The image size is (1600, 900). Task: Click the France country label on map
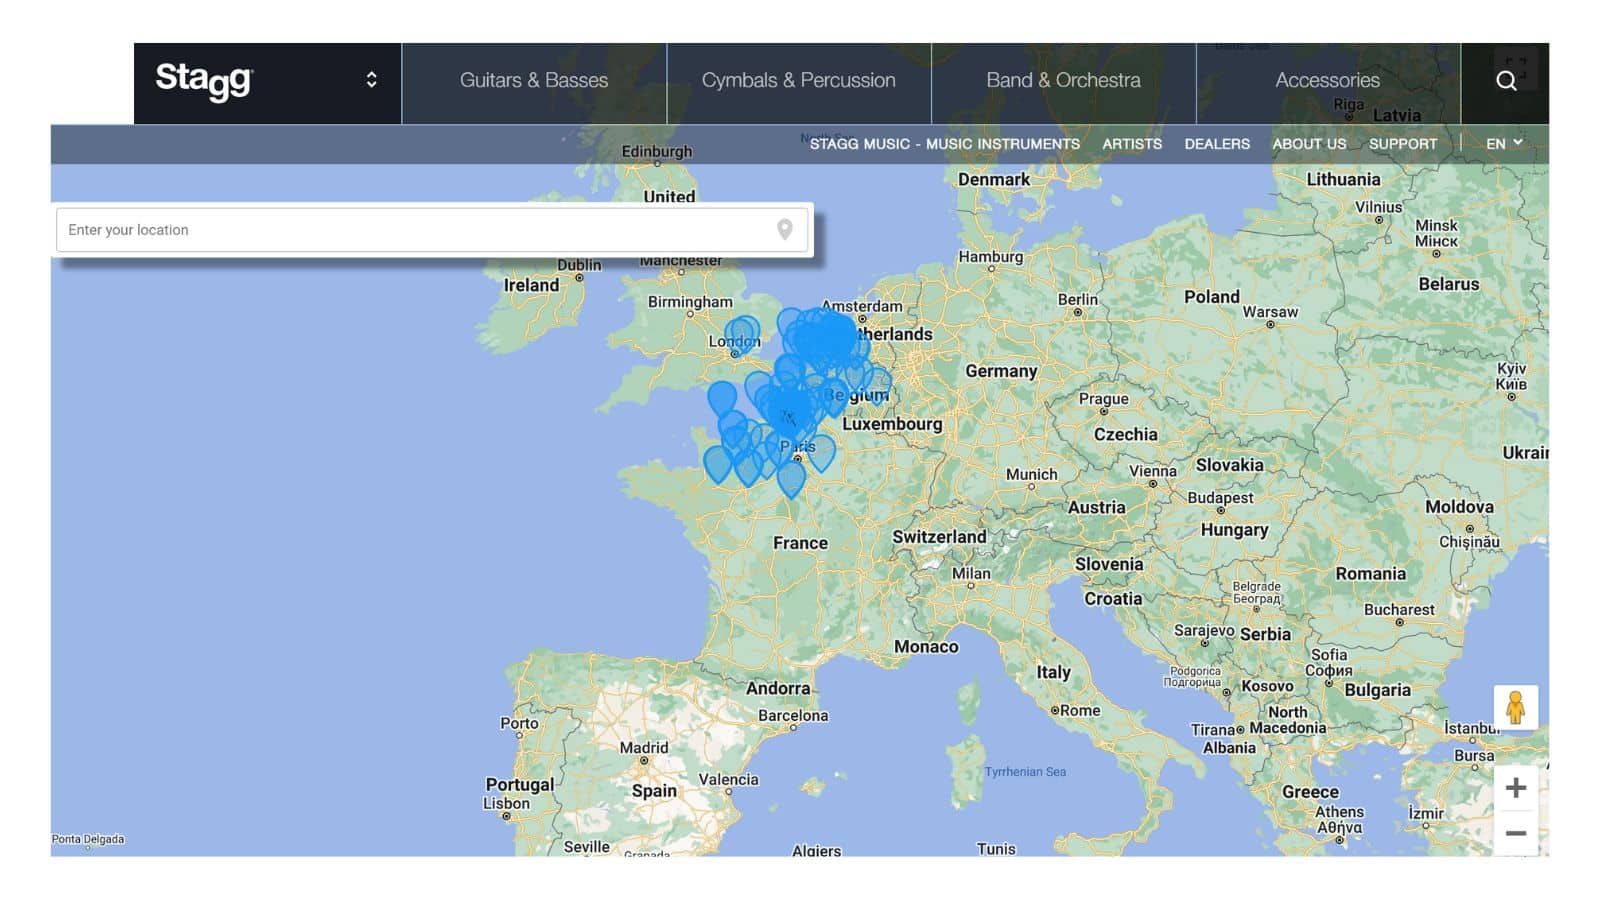[x=800, y=543]
